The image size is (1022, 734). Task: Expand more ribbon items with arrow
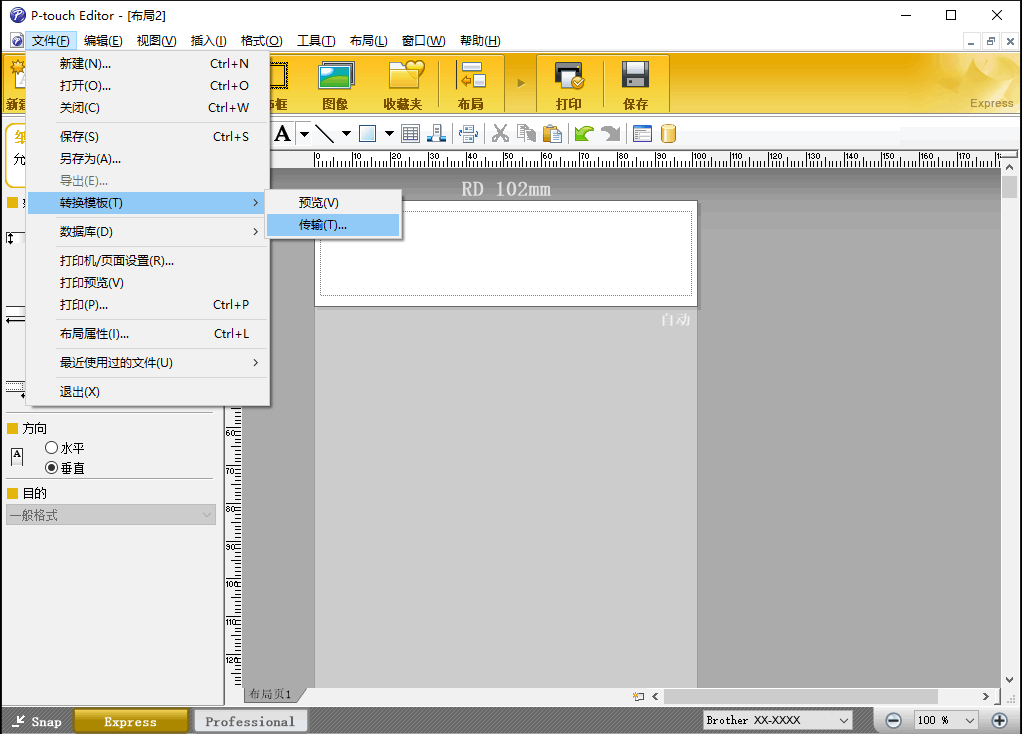coord(521,83)
